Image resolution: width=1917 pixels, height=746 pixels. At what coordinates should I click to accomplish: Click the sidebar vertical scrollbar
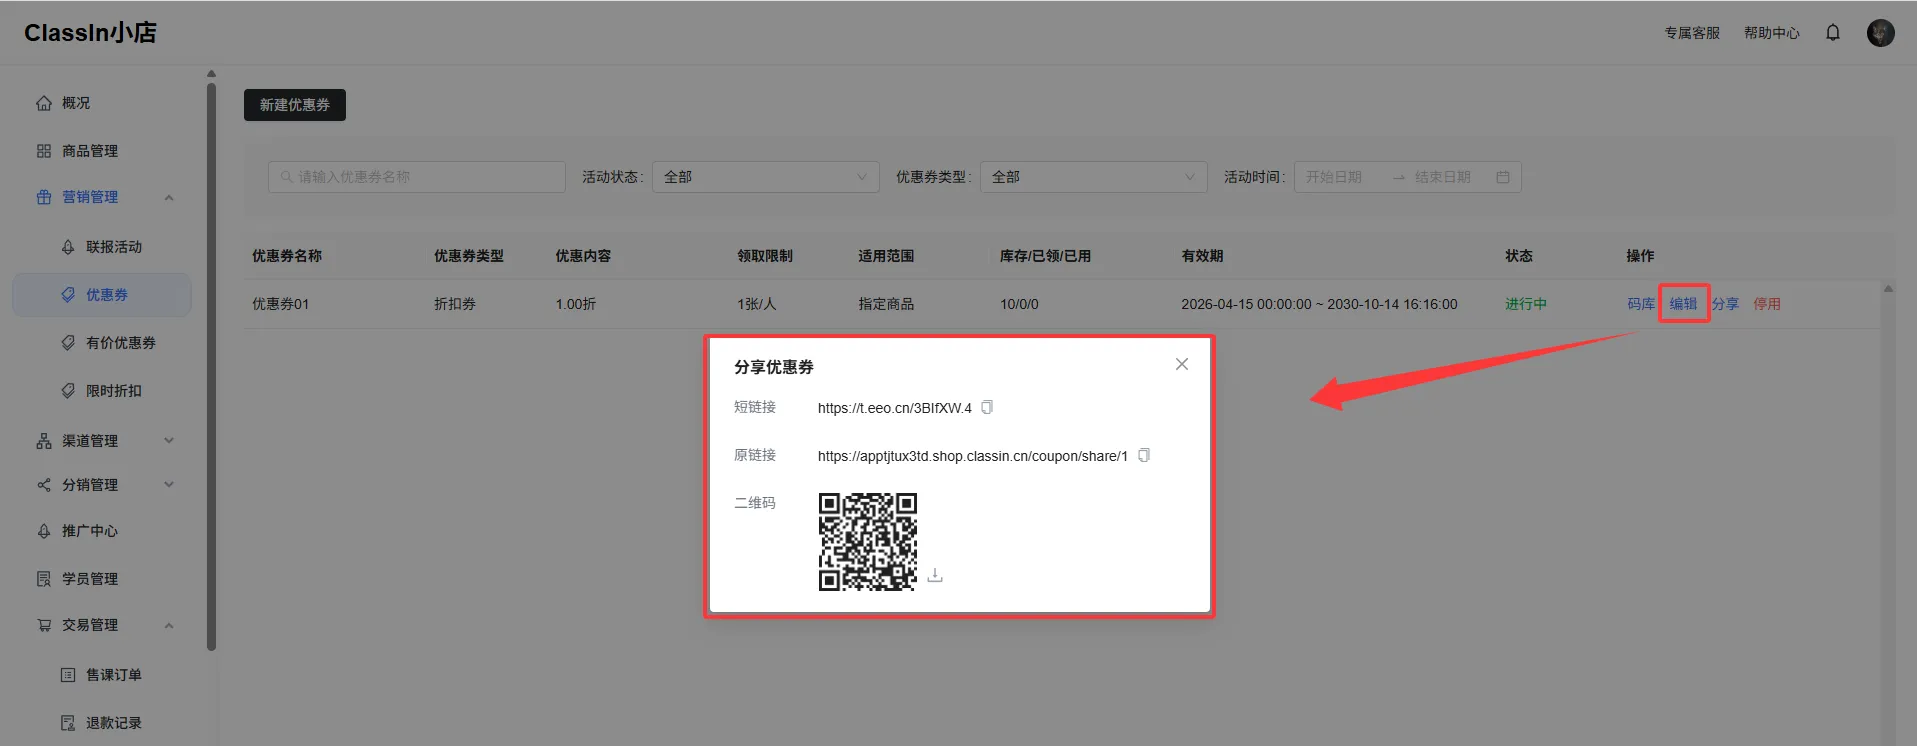pos(211,365)
